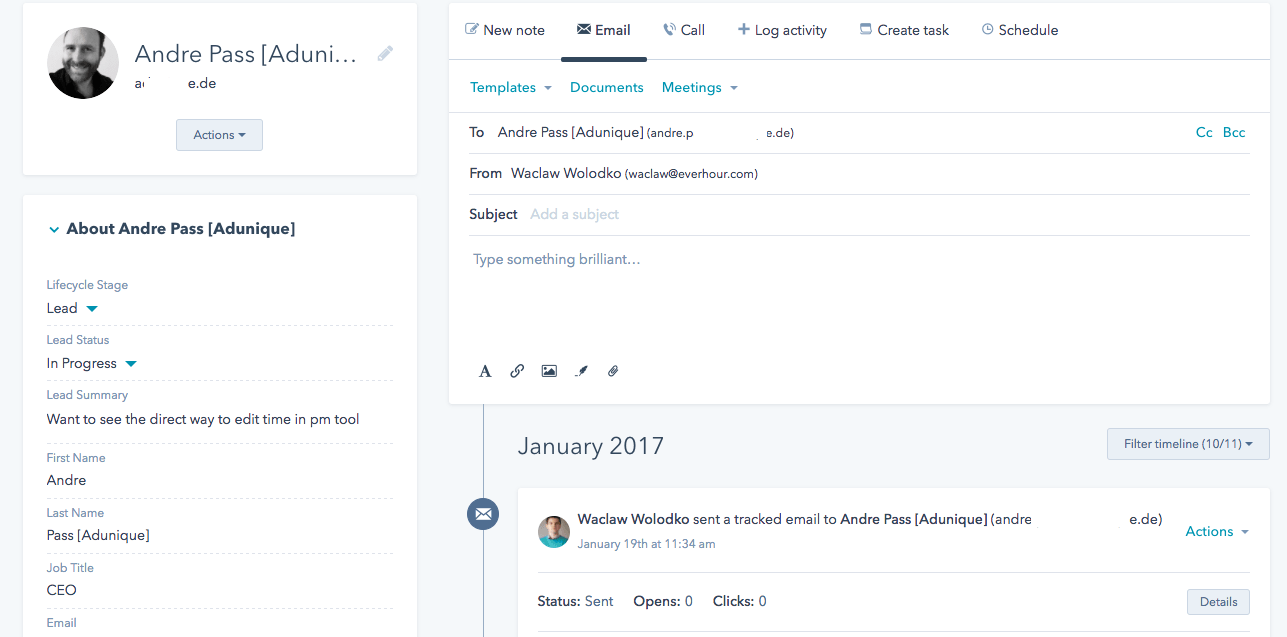Open text formatting options in email toolbar
This screenshot has width=1287, height=637.
(485, 371)
